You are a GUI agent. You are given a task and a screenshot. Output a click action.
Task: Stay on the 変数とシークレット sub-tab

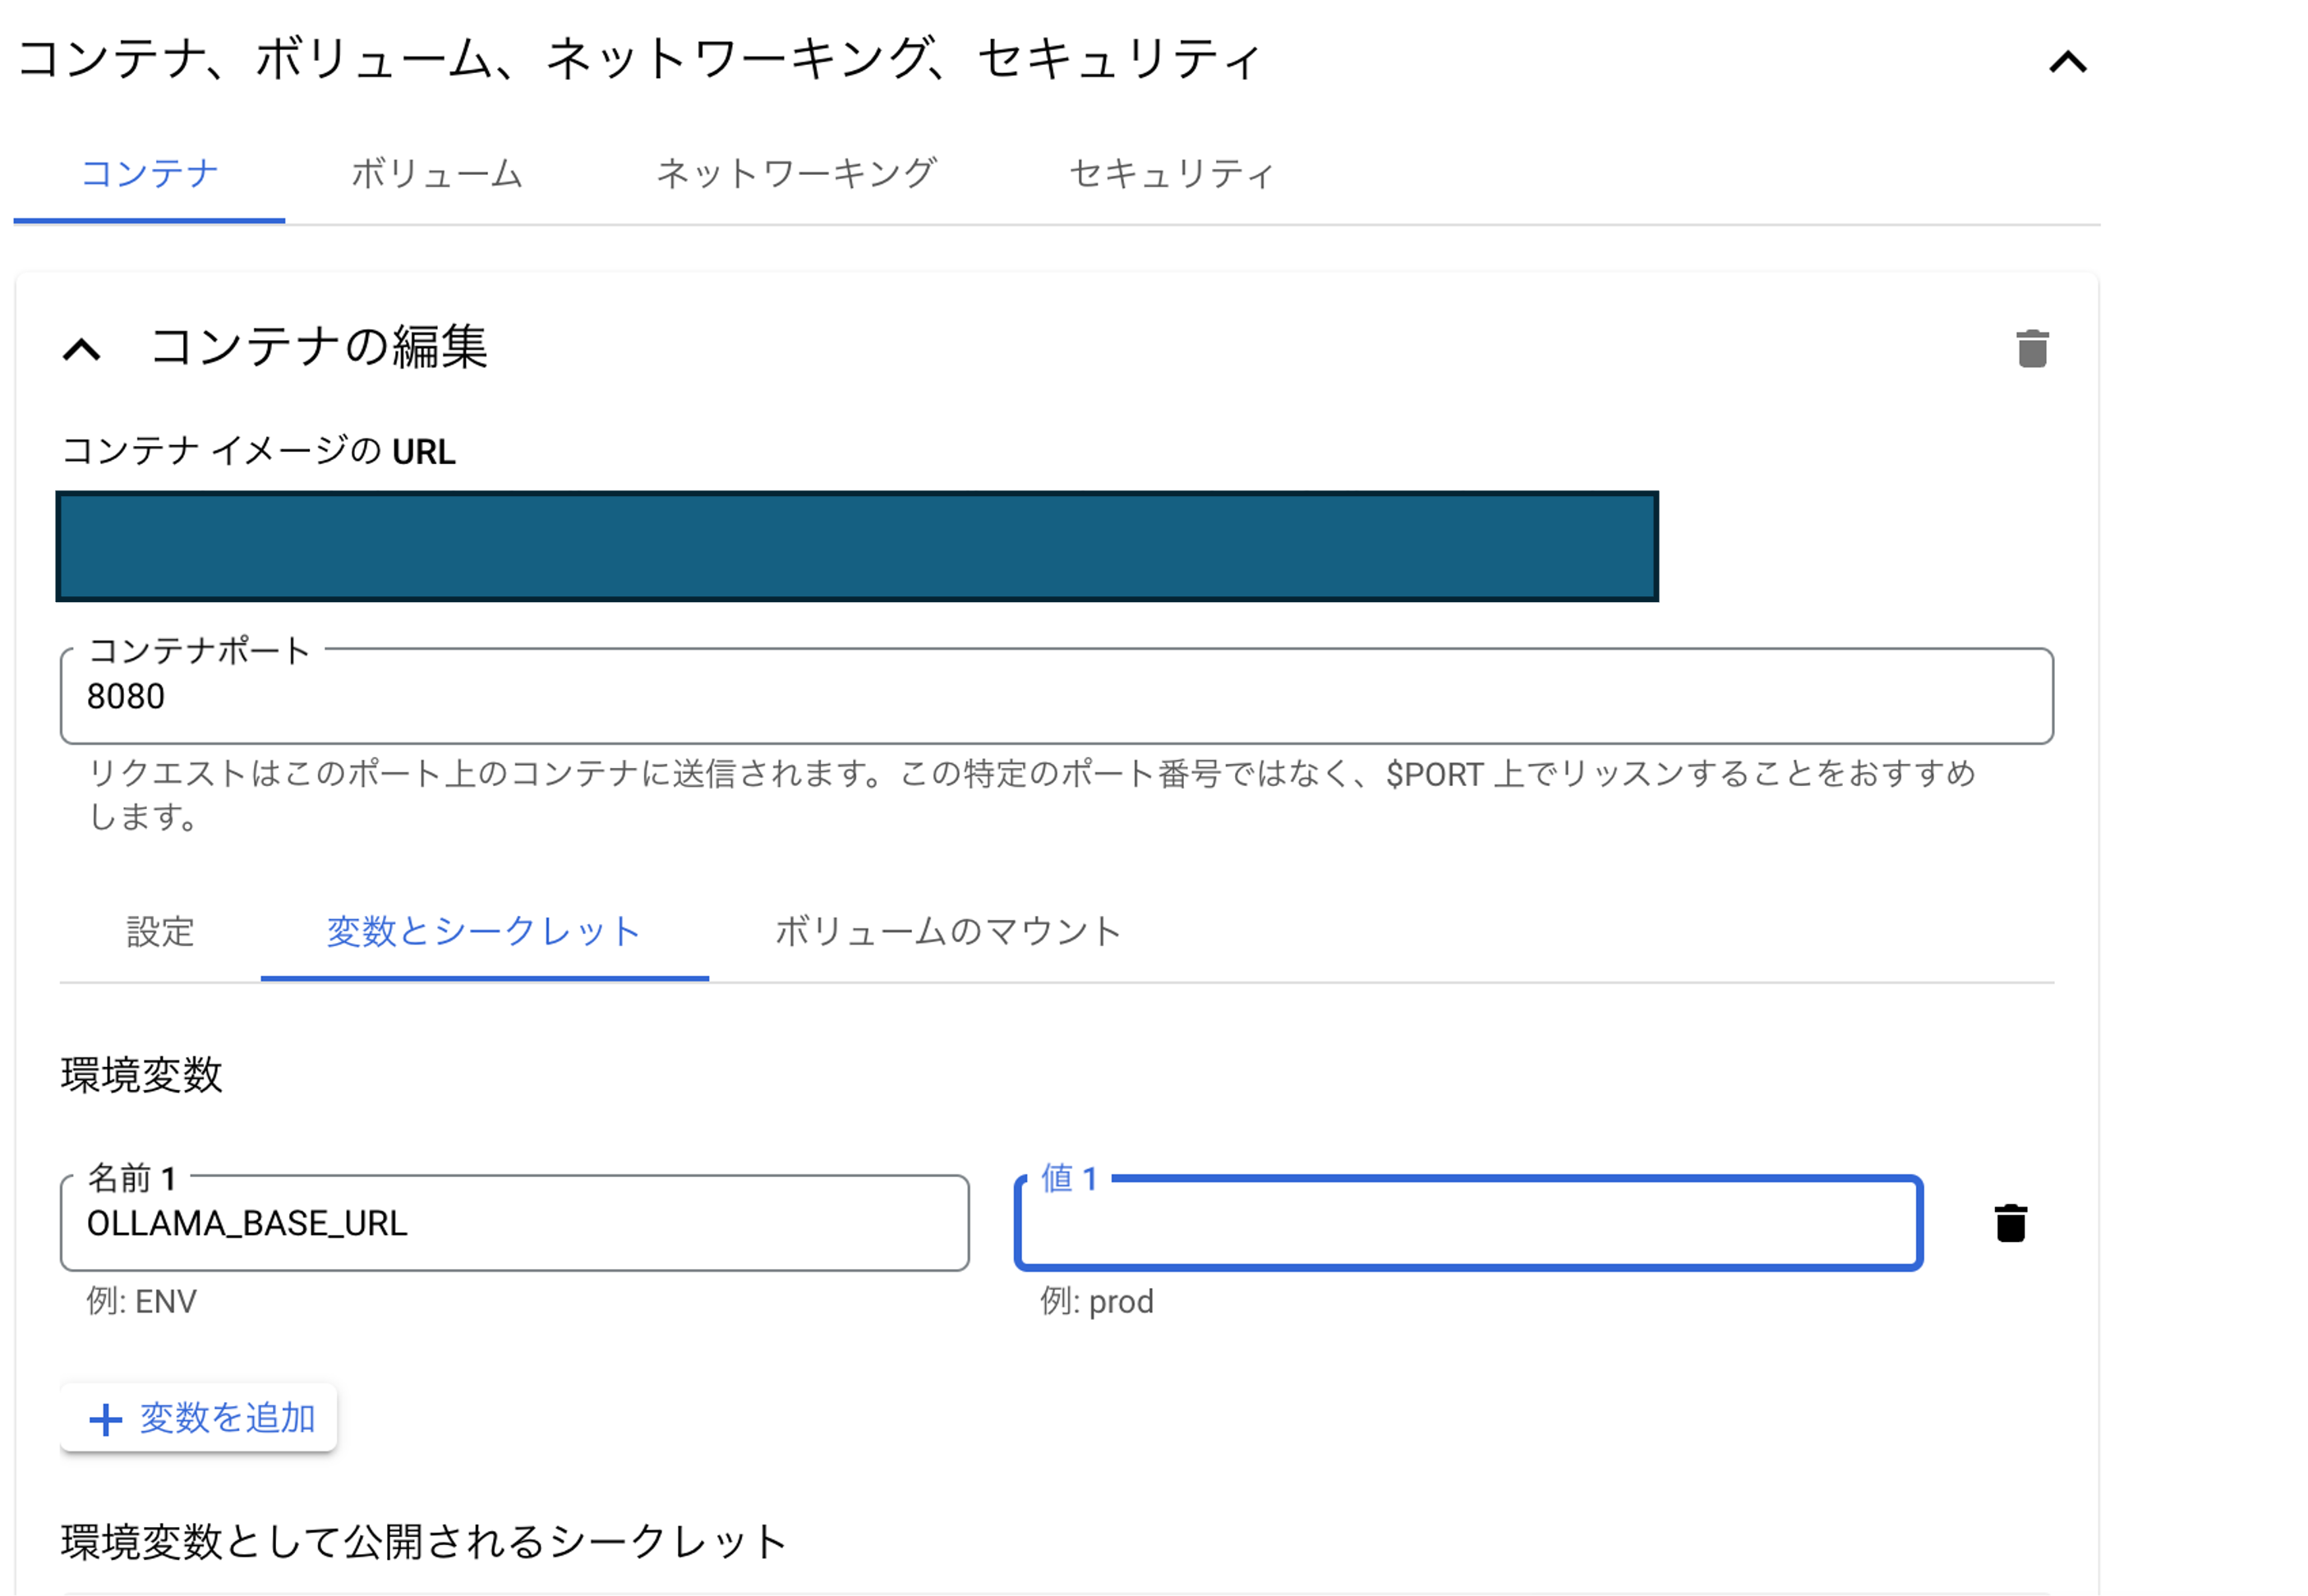coord(484,933)
